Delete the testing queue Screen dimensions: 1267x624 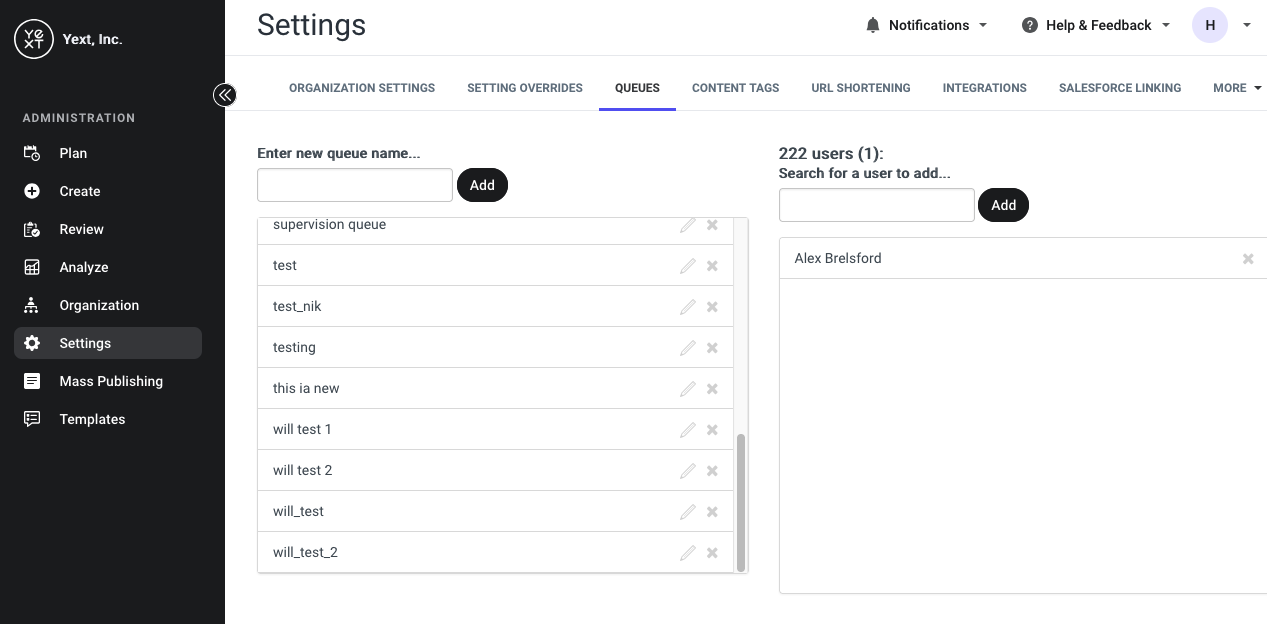[712, 348]
